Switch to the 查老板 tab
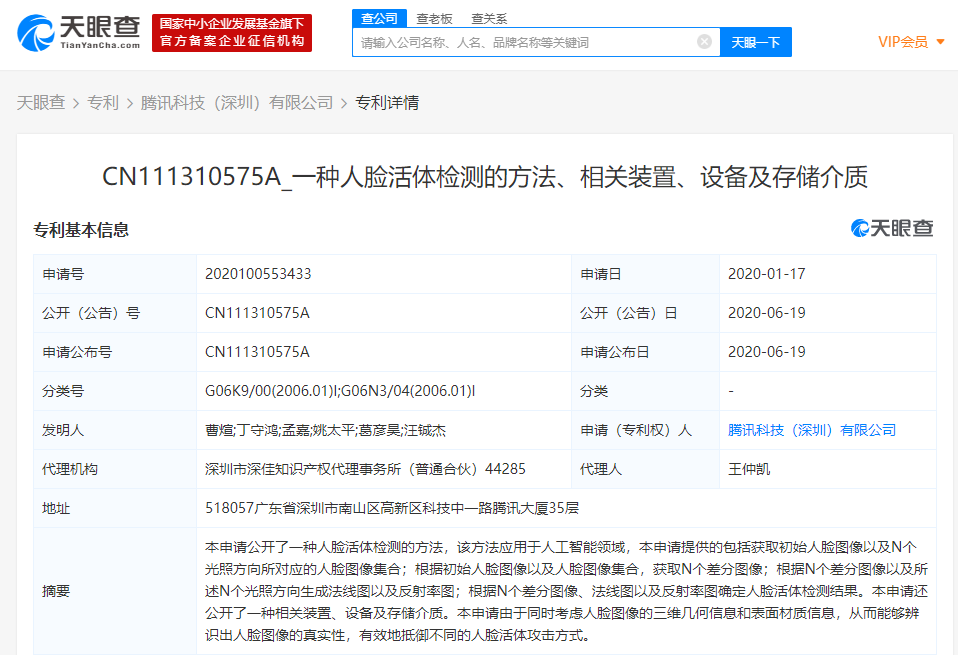The image size is (958, 655). click(434, 18)
